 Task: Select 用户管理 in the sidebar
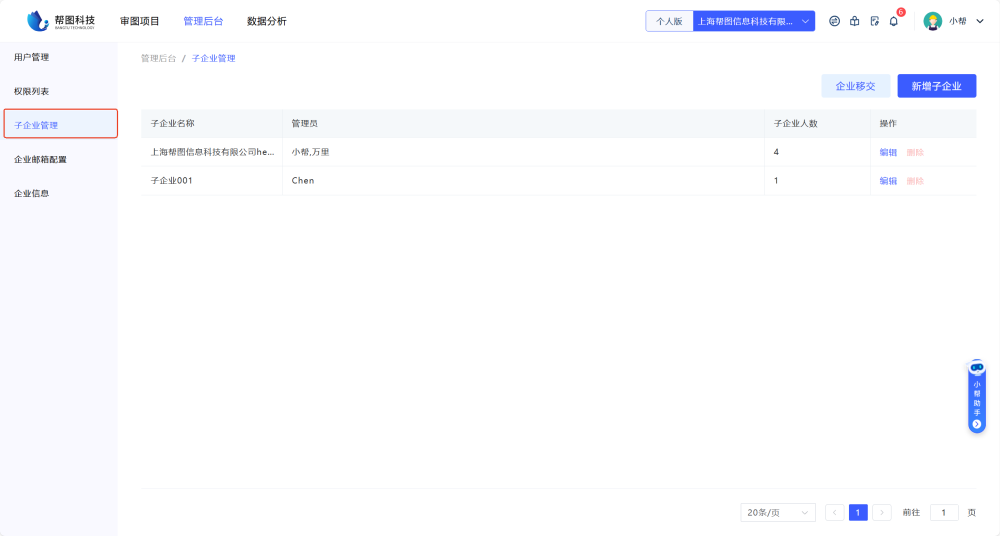click(32, 57)
